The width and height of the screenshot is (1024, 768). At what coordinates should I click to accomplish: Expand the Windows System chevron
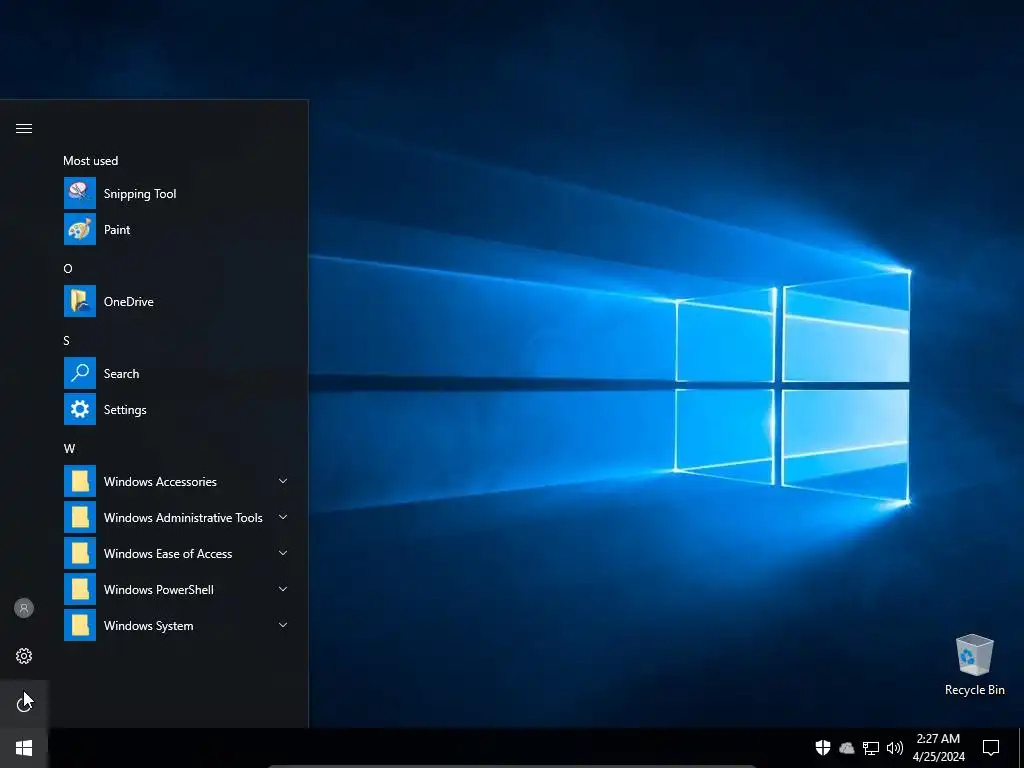tap(283, 625)
